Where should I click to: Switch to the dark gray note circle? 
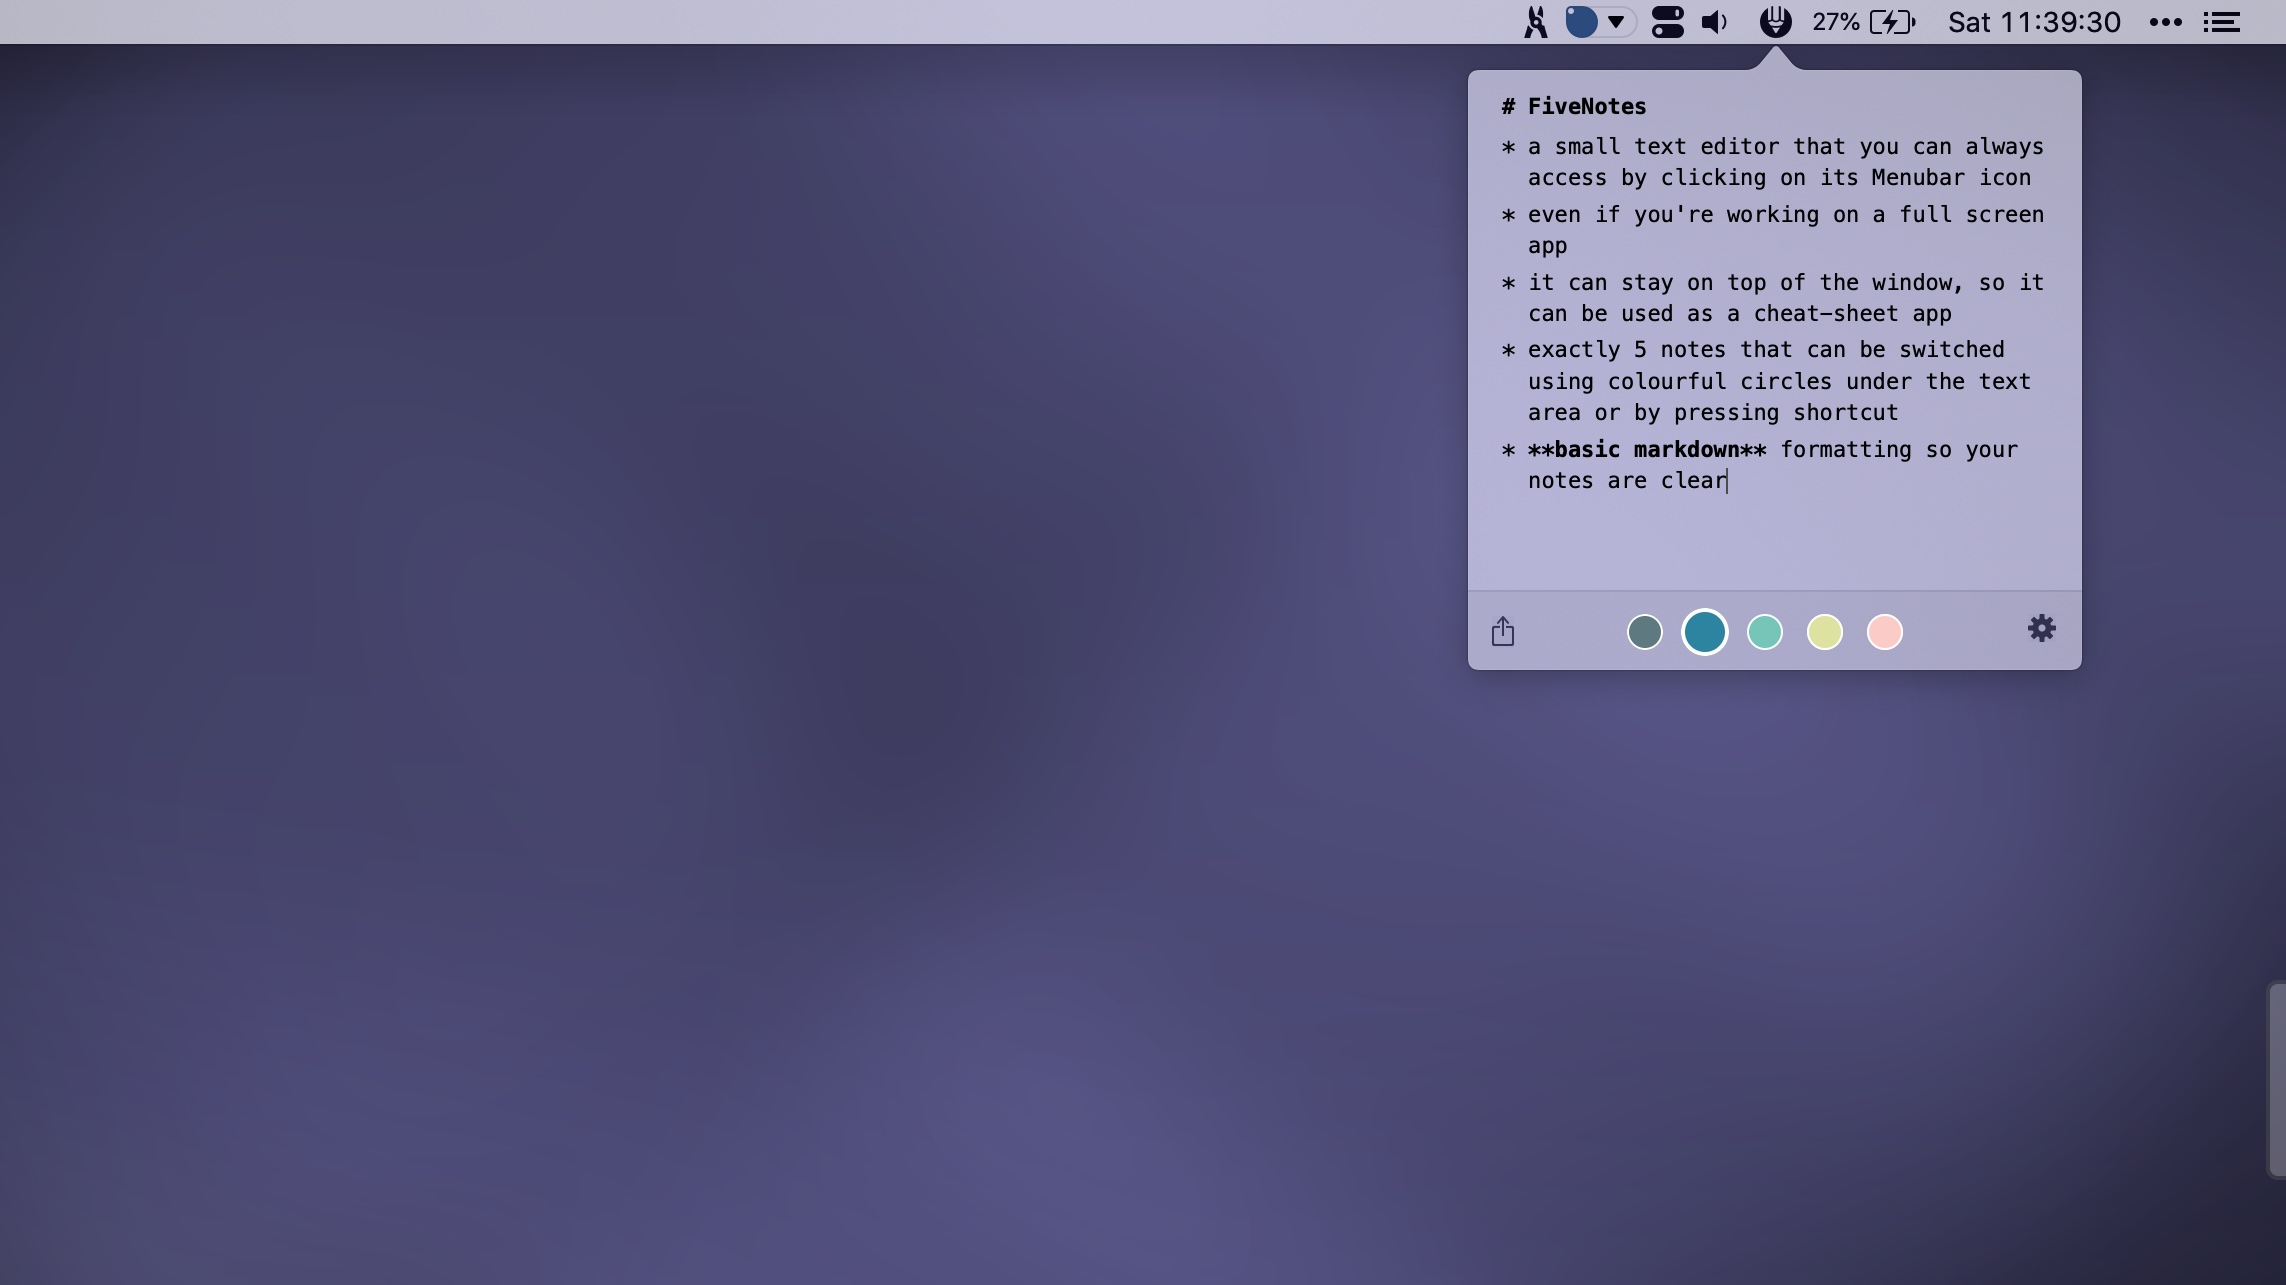1644,632
